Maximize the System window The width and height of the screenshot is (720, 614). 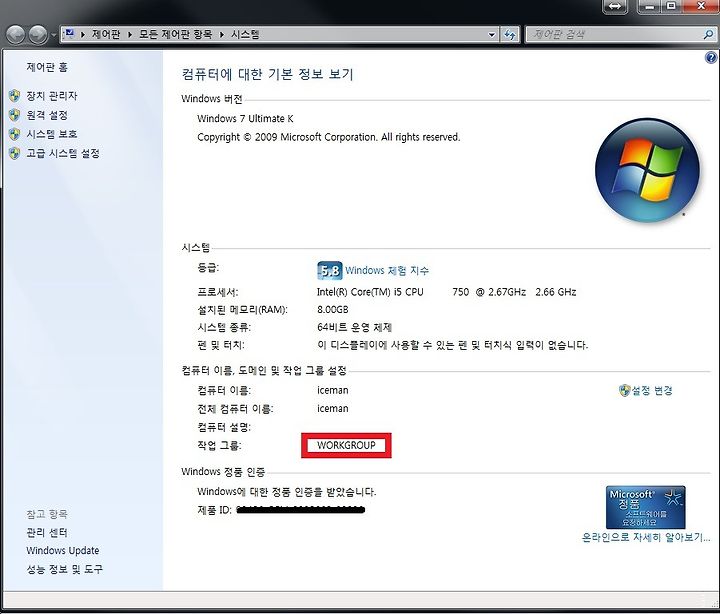click(671, 6)
